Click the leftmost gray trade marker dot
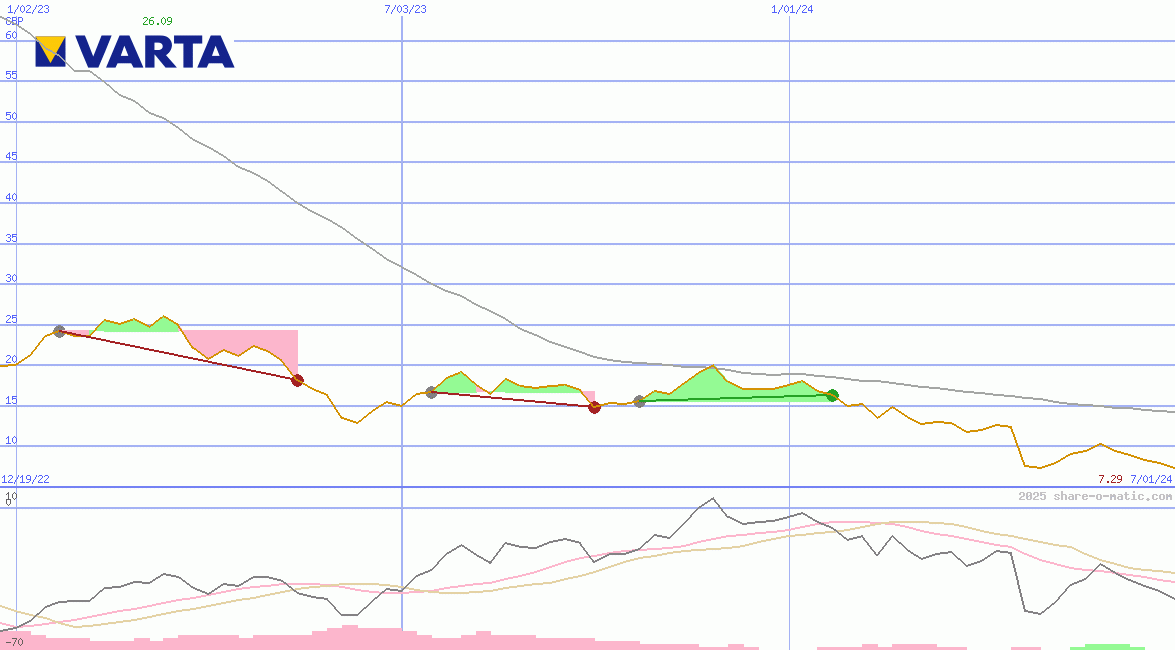Image resolution: width=1175 pixels, height=650 pixels. [x=59, y=331]
